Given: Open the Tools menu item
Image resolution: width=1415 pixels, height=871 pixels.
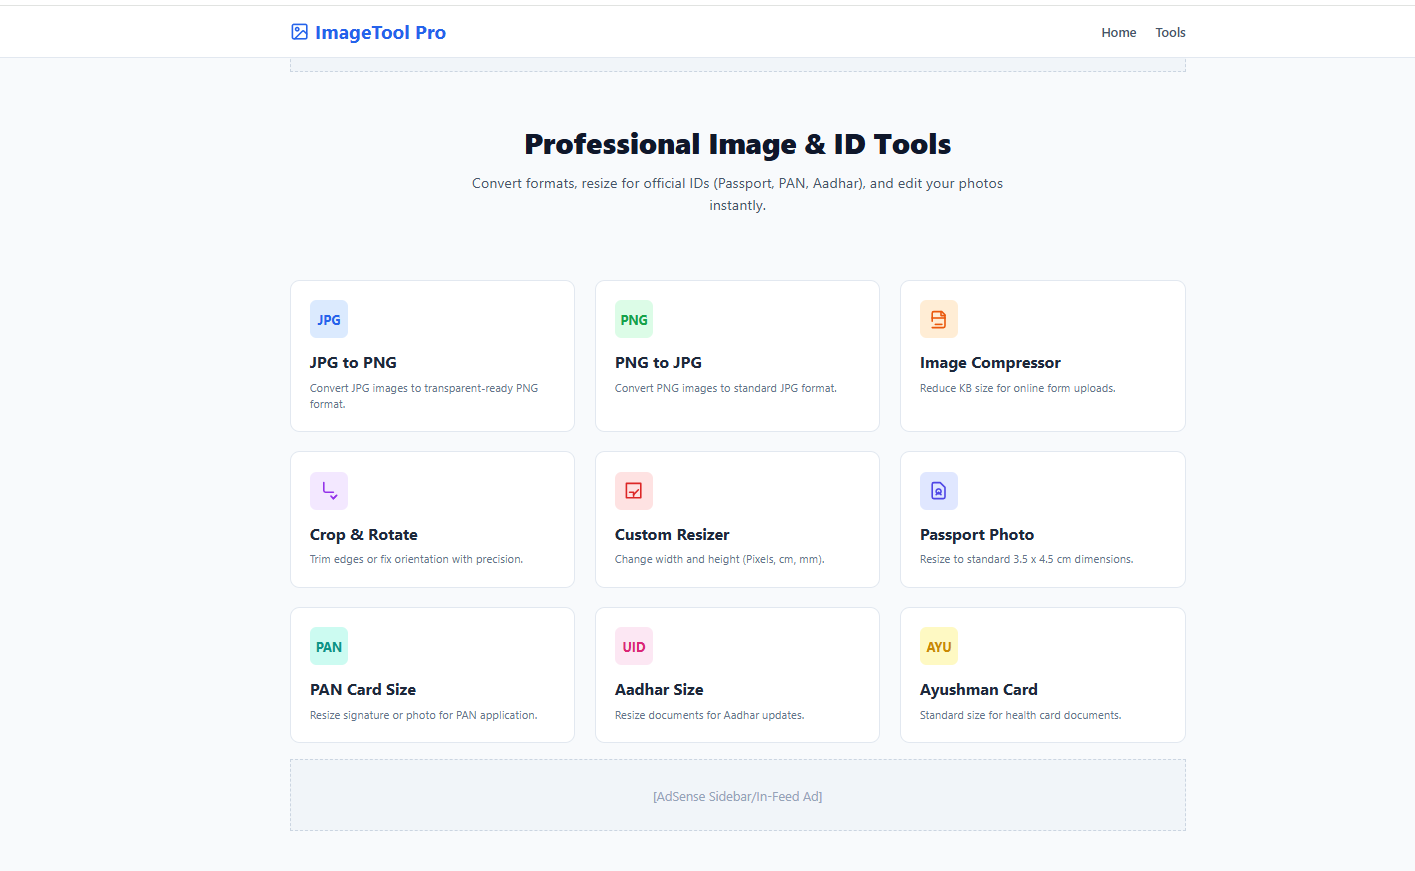Looking at the screenshot, I should (x=1170, y=33).
